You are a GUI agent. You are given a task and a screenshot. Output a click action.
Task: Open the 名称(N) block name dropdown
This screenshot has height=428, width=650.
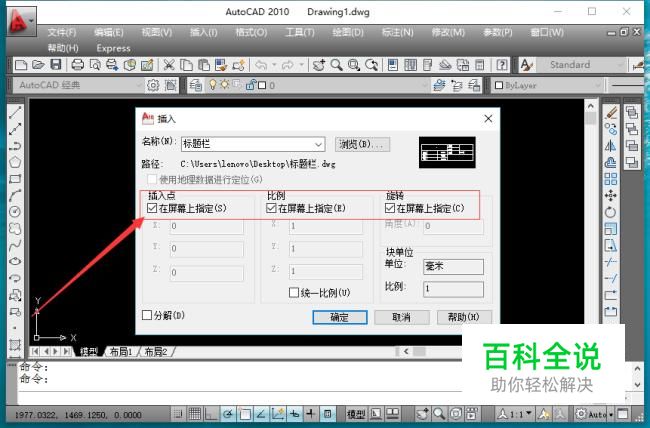coord(318,144)
